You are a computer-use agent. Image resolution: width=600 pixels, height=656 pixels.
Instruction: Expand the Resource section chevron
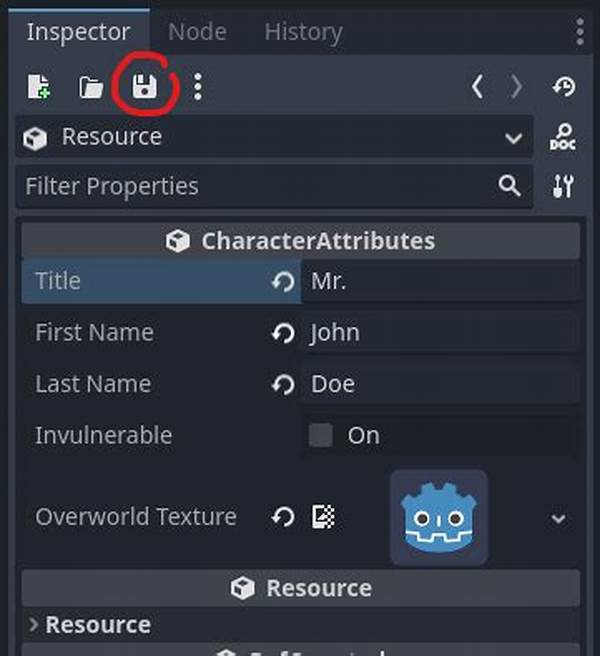pos(33,624)
